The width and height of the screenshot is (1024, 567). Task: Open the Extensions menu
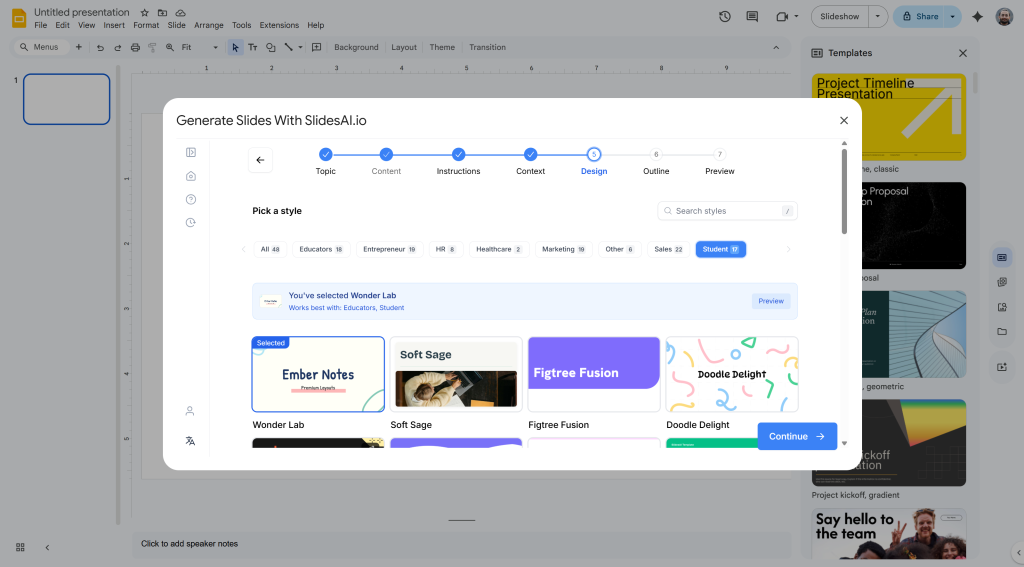coord(279,25)
